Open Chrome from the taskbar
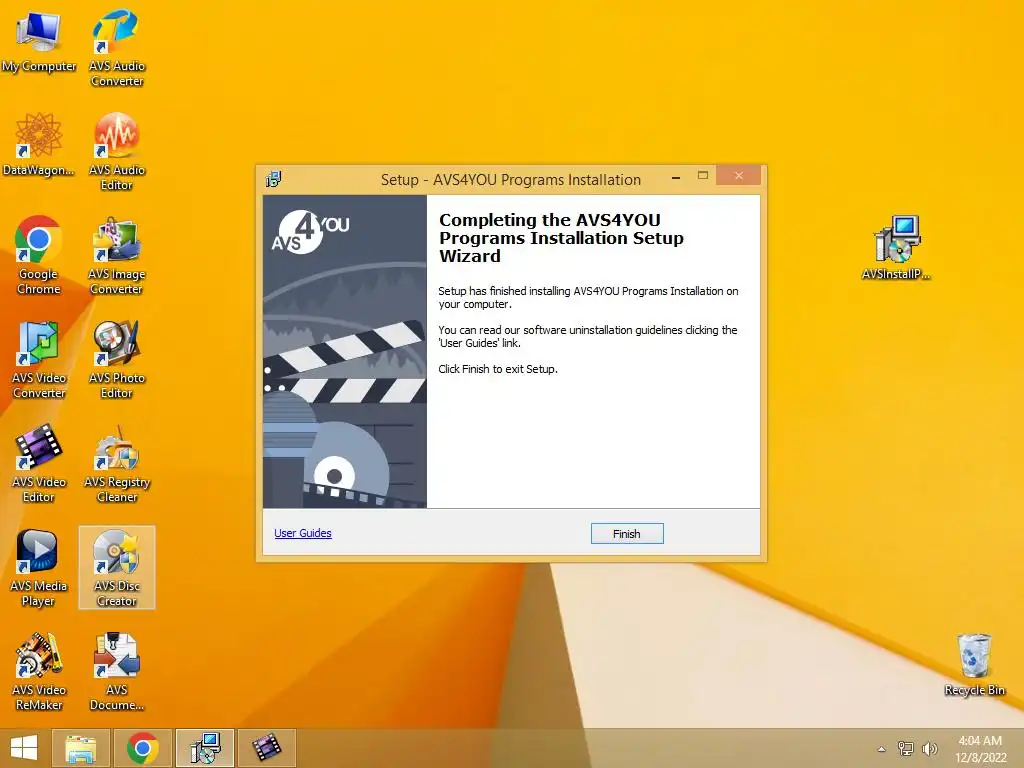 click(142, 748)
